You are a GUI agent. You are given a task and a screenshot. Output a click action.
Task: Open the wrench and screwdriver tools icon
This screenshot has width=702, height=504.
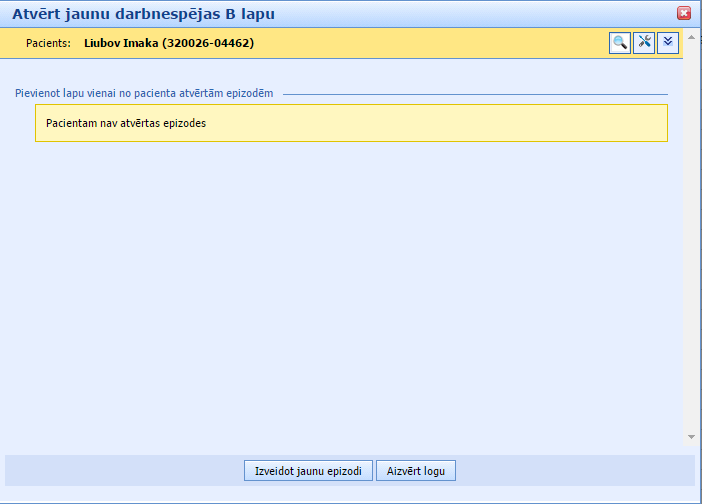pyautogui.click(x=644, y=42)
